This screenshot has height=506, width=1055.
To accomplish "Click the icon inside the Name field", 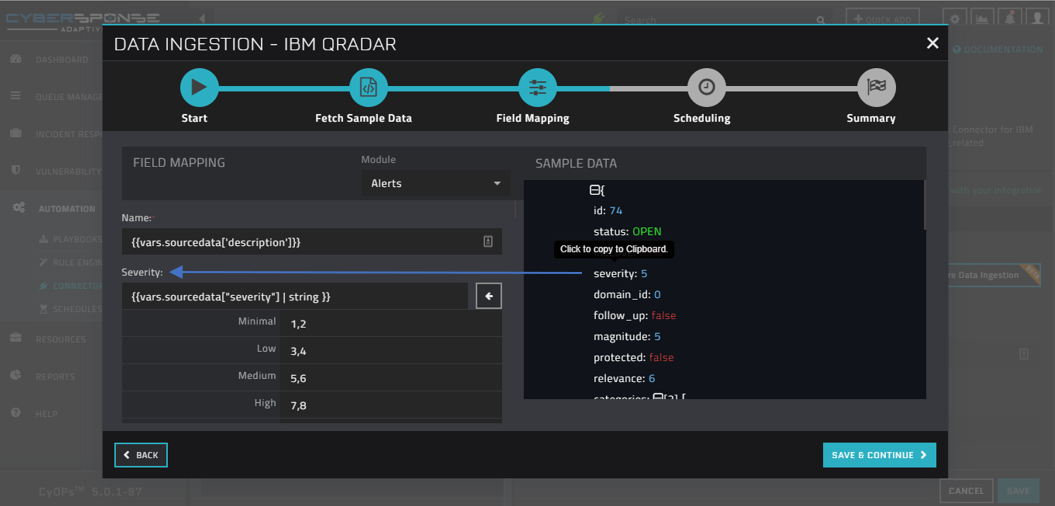I will pos(488,242).
